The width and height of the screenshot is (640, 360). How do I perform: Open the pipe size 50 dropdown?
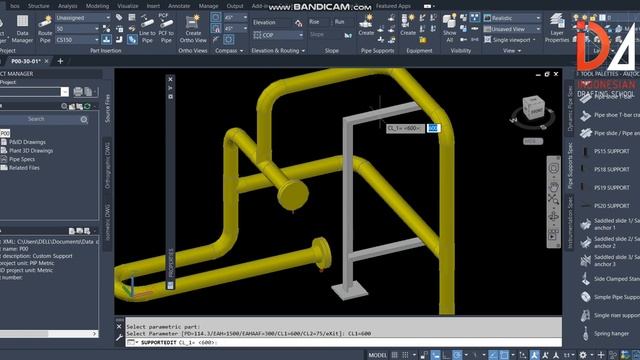pyautogui.click(x=77, y=29)
